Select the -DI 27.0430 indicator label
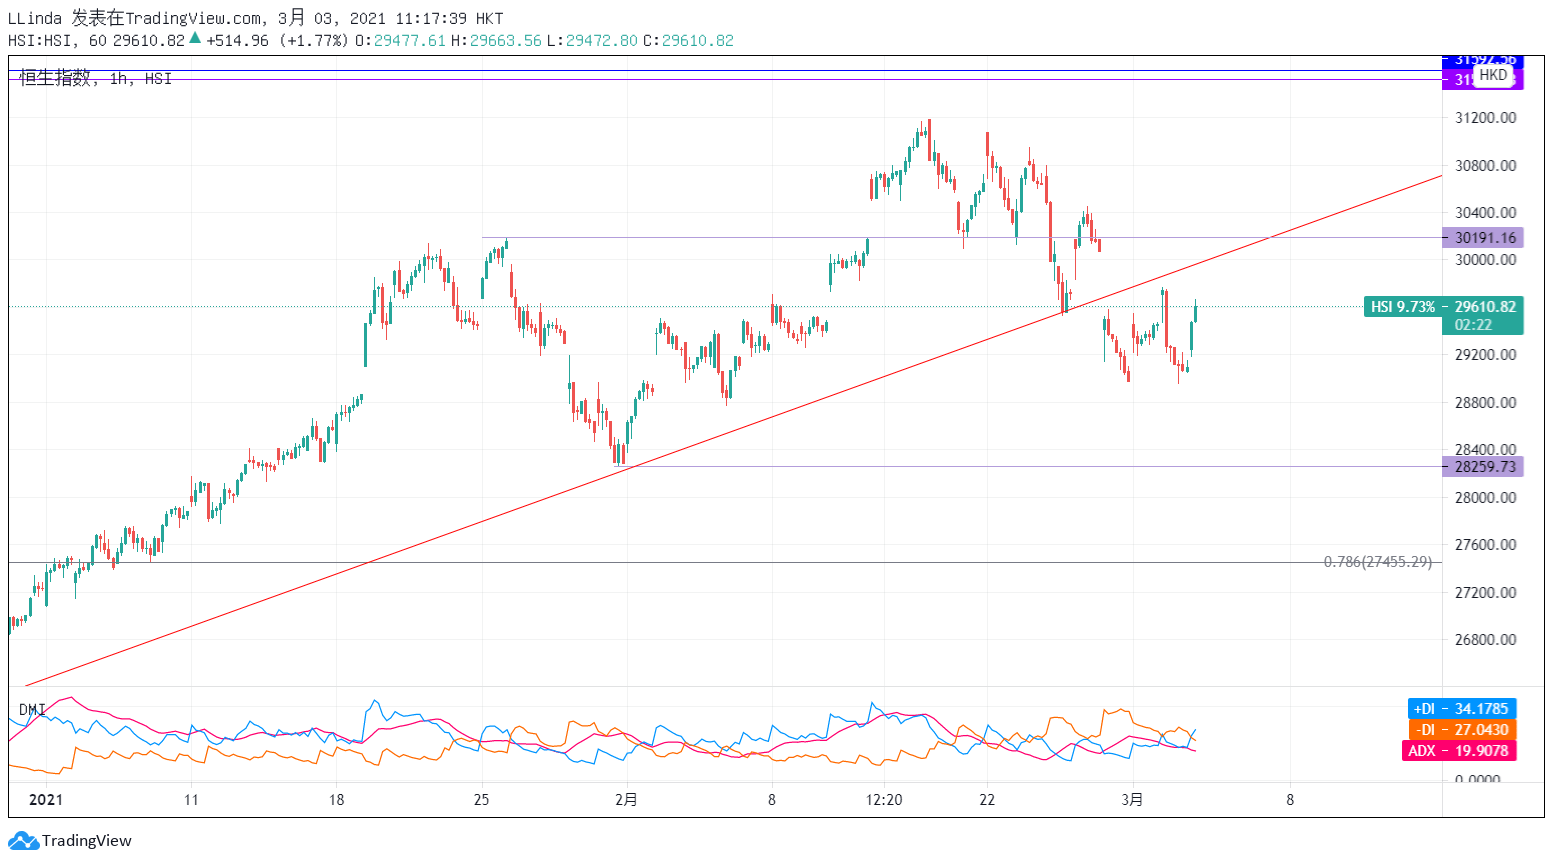The height and width of the screenshot is (864, 1553). click(x=1461, y=730)
